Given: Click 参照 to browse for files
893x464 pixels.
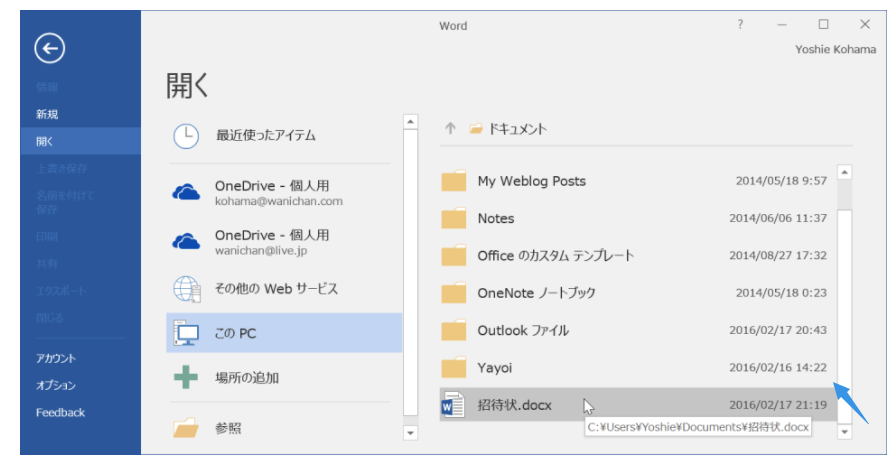Looking at the screenshot, I should click(228, 428).
